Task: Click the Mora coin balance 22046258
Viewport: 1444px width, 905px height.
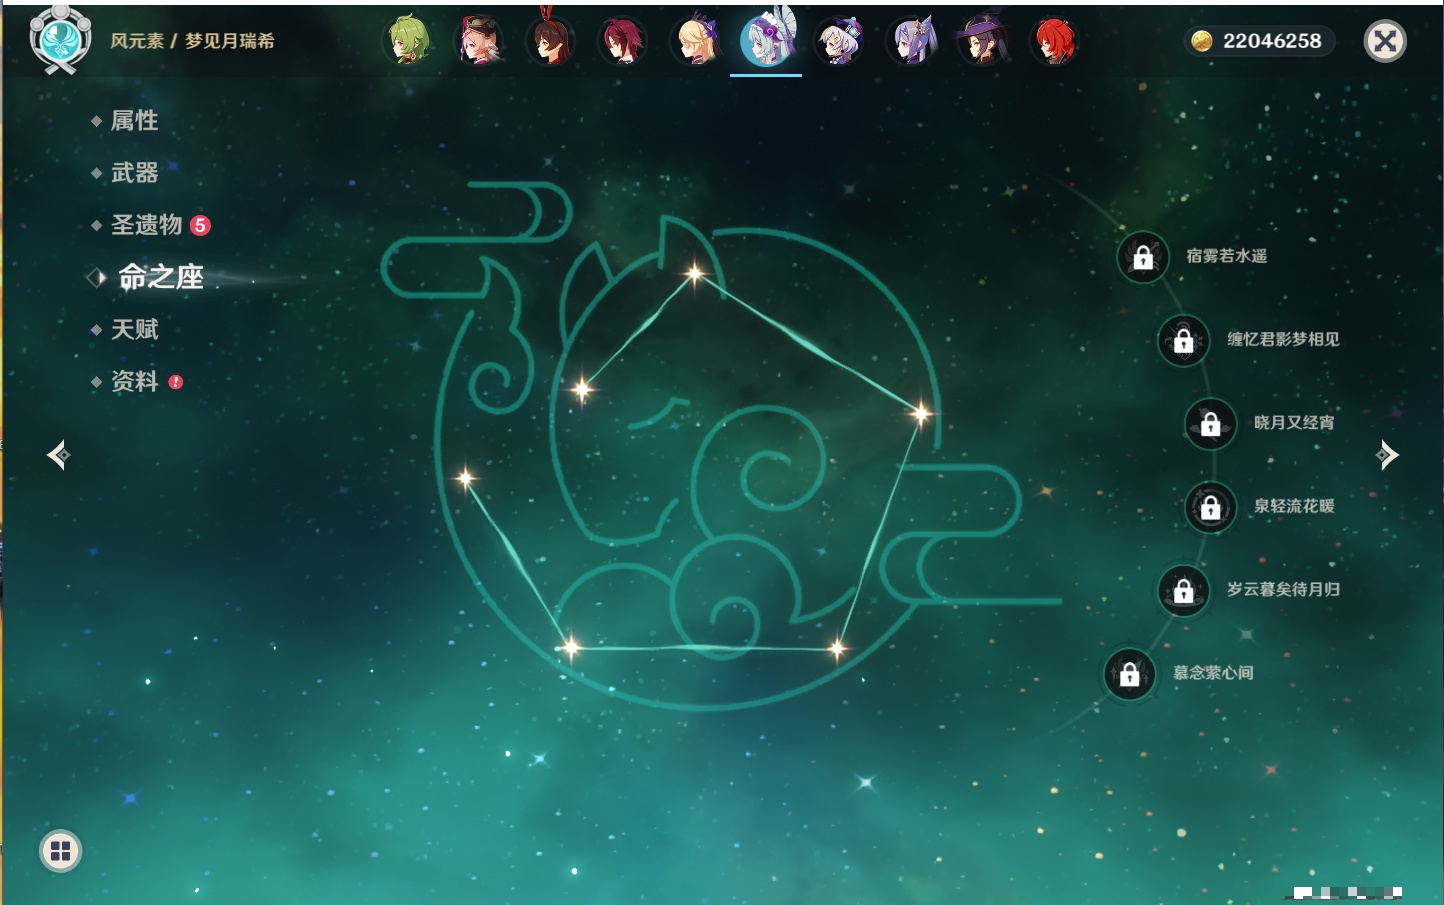Action: tap(1260, 41)
